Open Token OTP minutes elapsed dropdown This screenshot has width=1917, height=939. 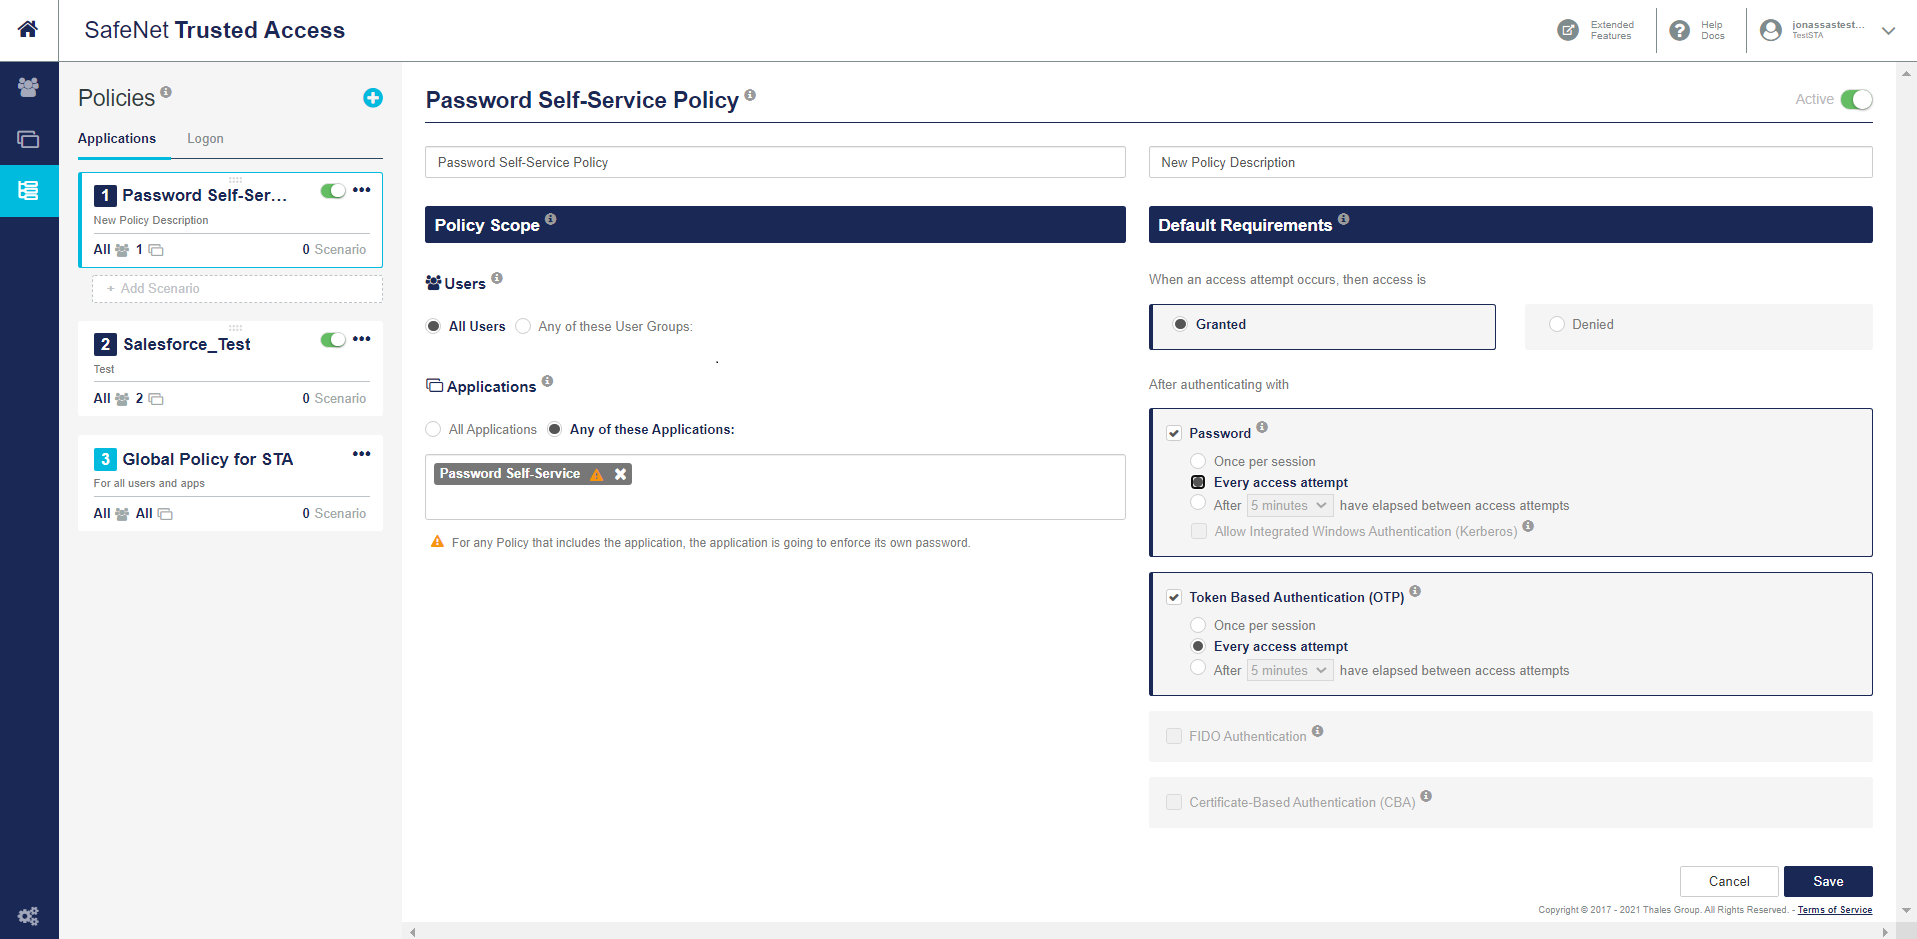pyautogui.click(x=1289, y=671)
